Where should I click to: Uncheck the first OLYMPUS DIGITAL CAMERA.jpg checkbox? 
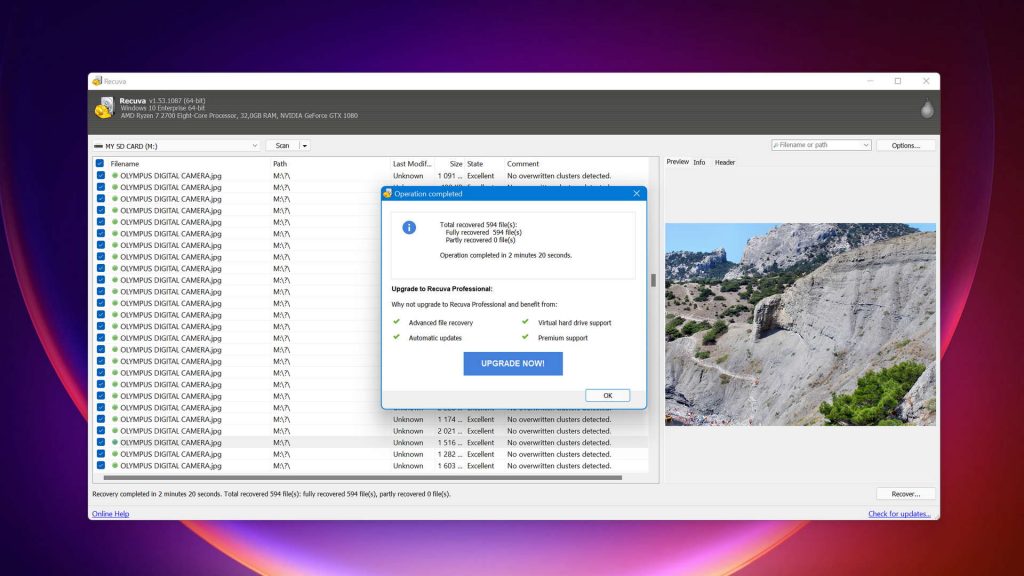point(100,175)
